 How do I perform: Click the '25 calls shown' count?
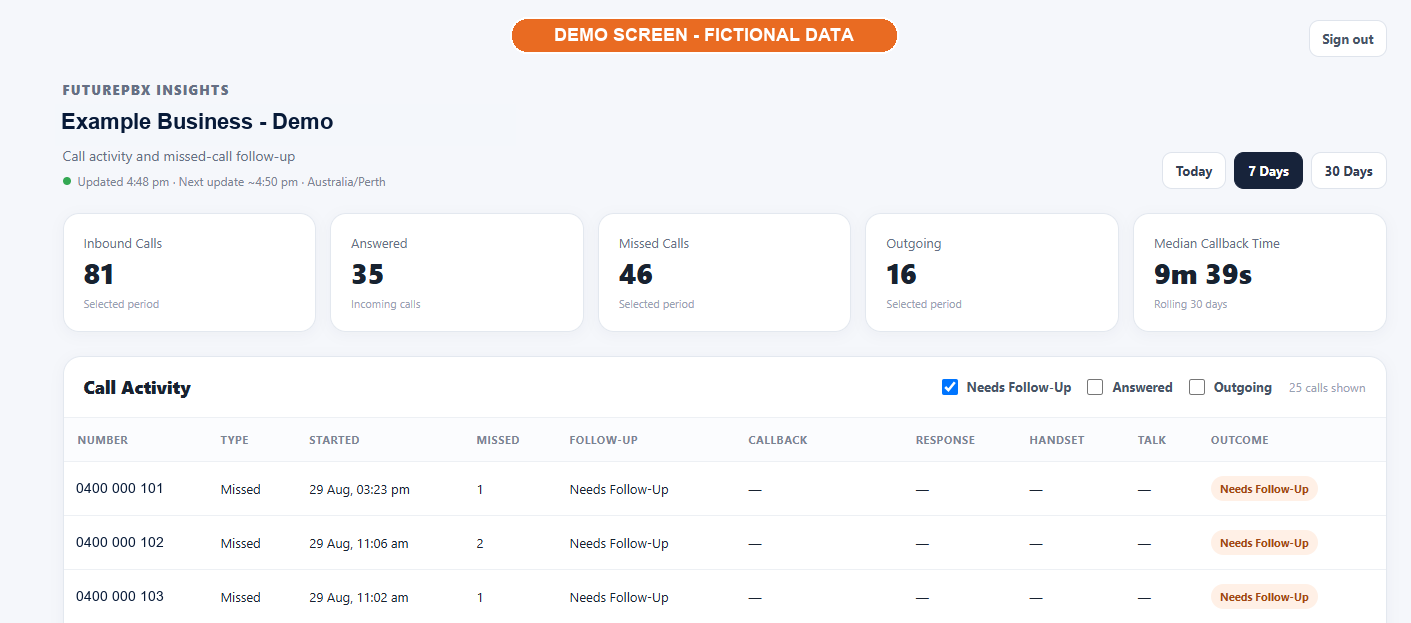(x=1327, y=388)
